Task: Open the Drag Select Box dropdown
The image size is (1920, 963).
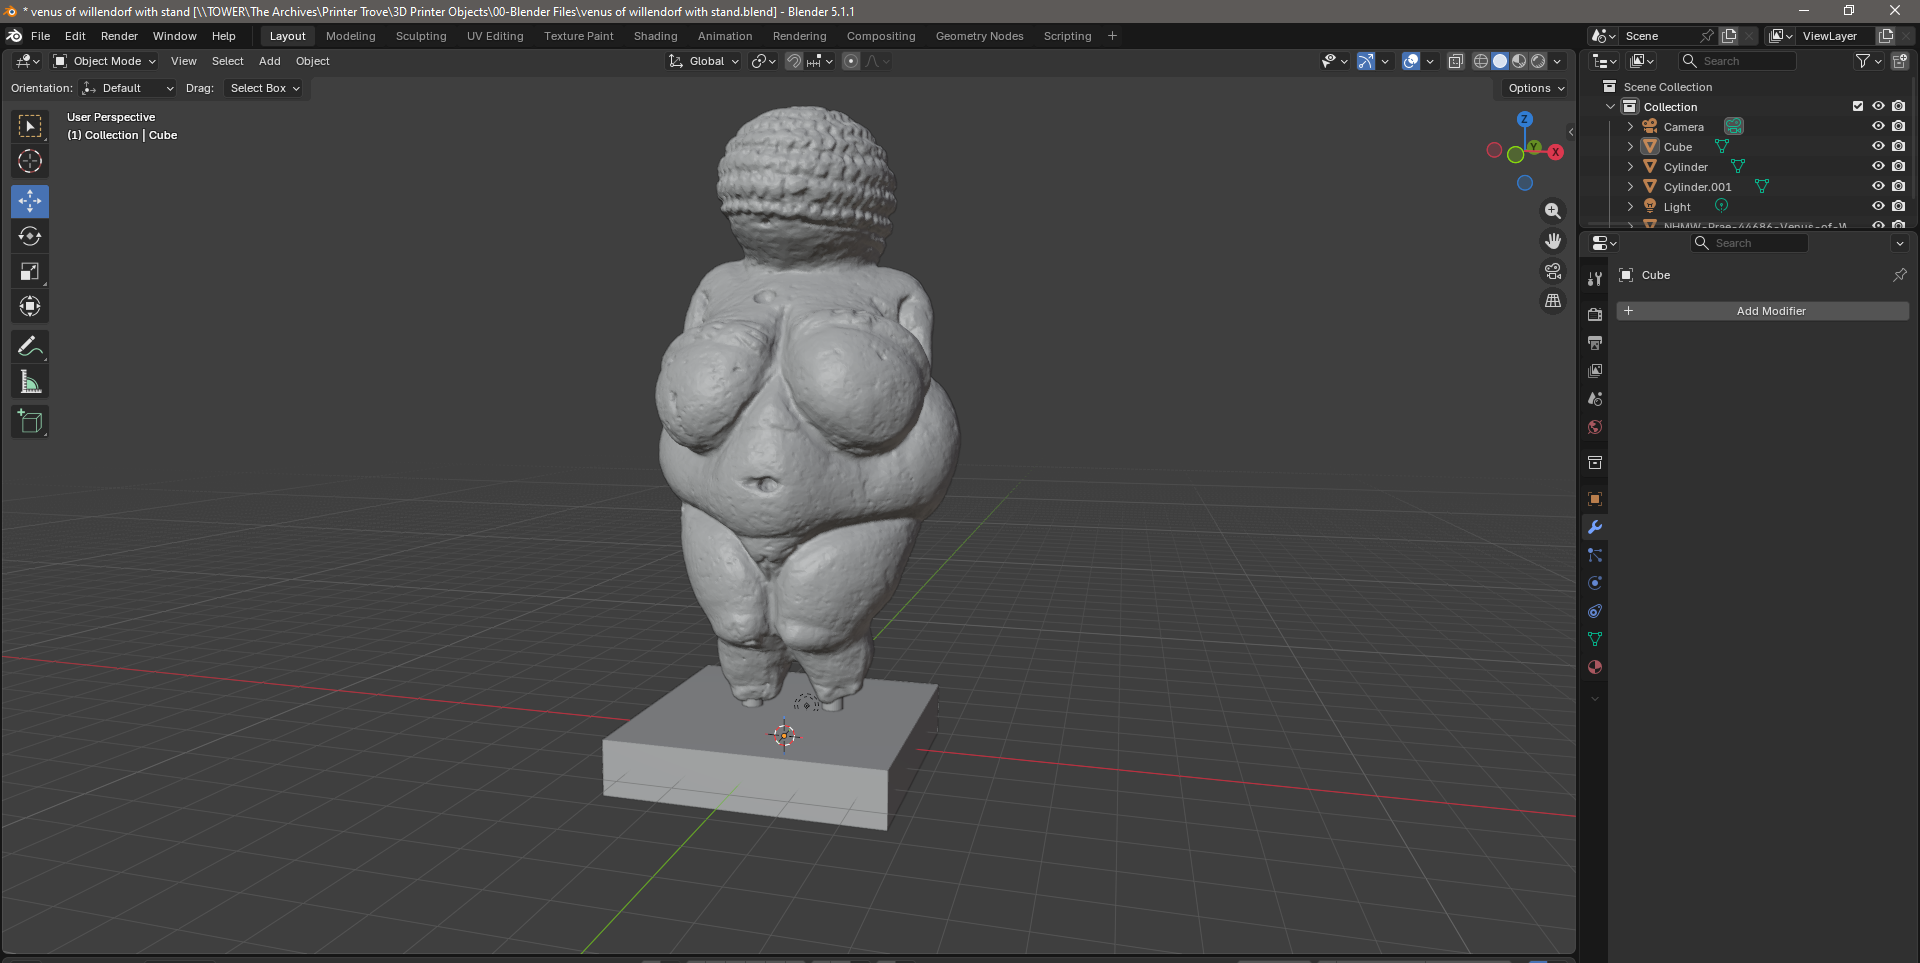Action: click(x=264, y=88)
